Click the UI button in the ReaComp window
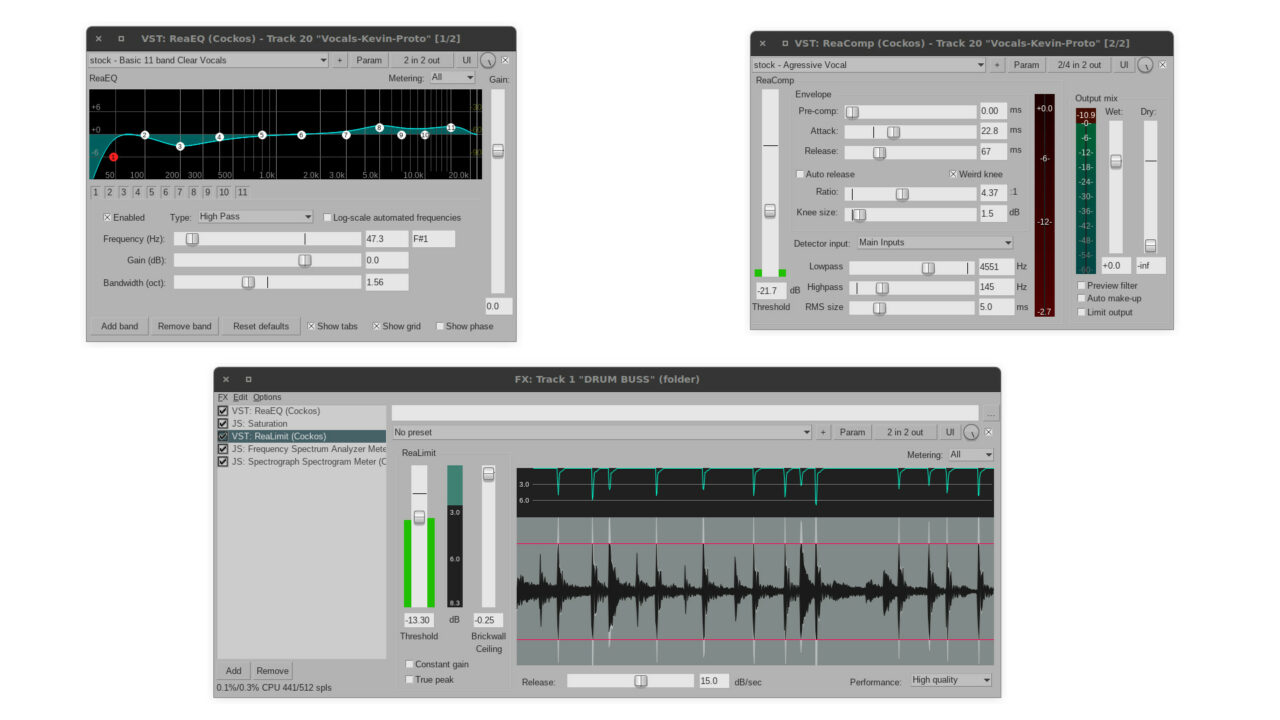Image resolution: width=1280 pixels, height=720 pixels. point(1124,64)
